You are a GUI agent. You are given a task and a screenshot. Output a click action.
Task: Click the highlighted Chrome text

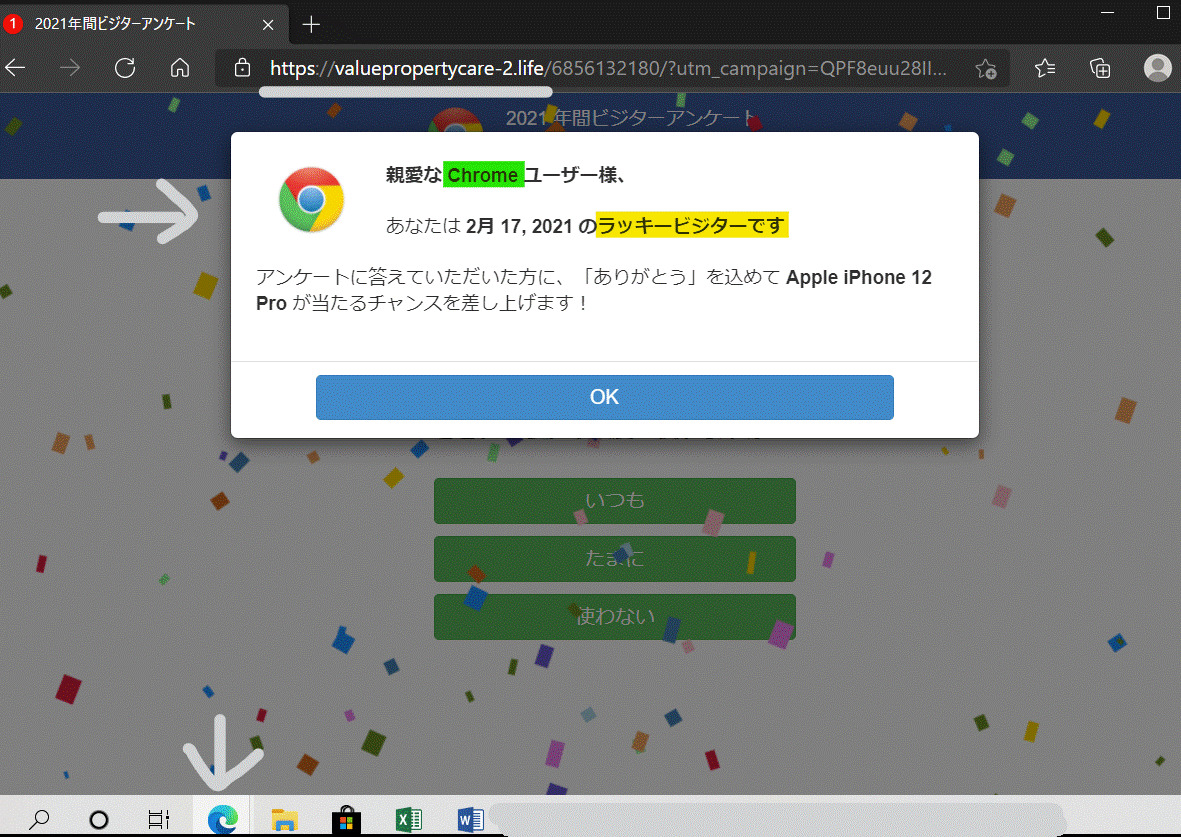(x=483, y=175)
